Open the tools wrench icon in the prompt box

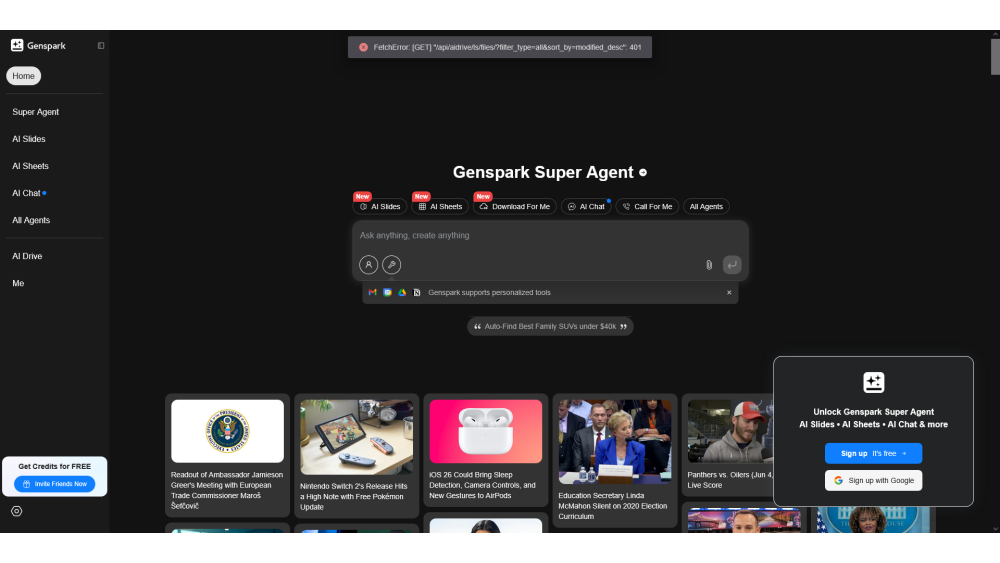point(392,265)
